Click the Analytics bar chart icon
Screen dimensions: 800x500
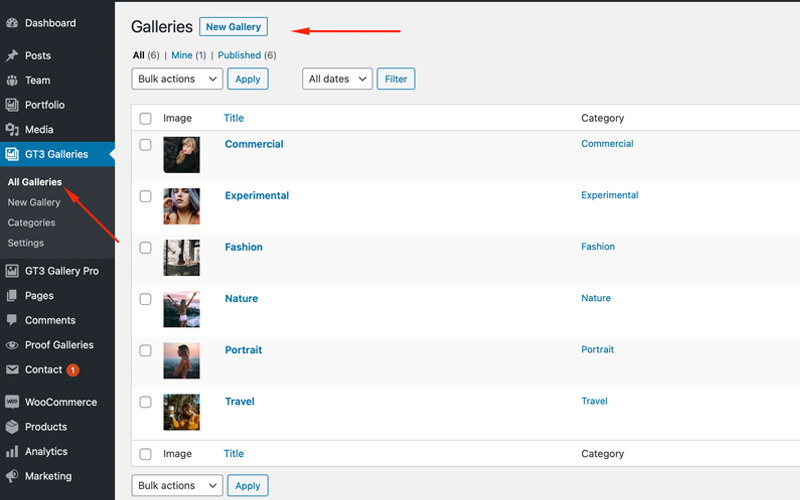[12, 452]
